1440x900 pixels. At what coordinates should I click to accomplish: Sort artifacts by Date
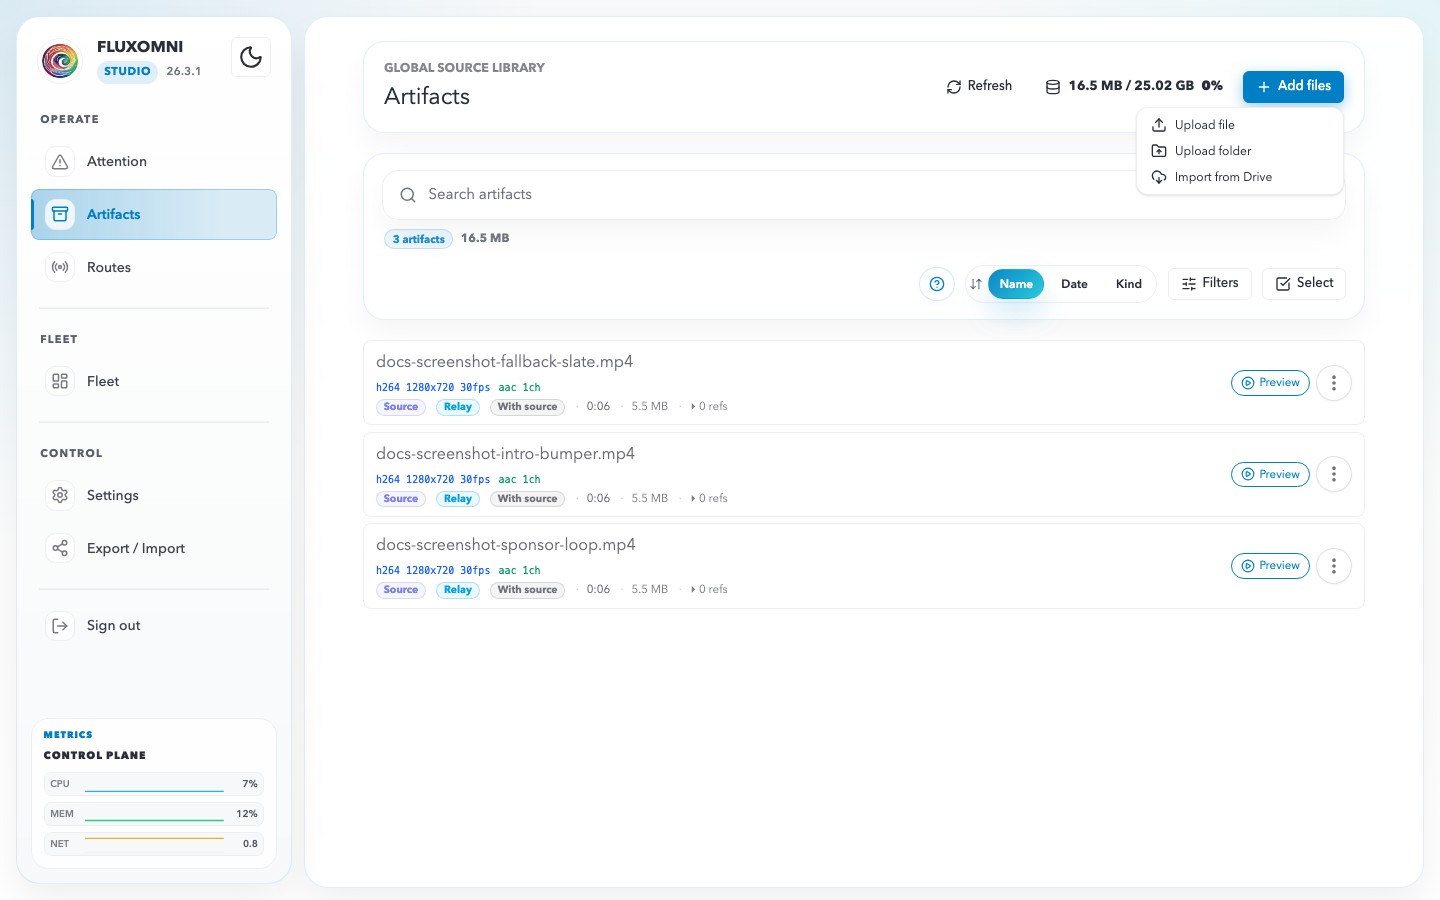click(1074, 284)
